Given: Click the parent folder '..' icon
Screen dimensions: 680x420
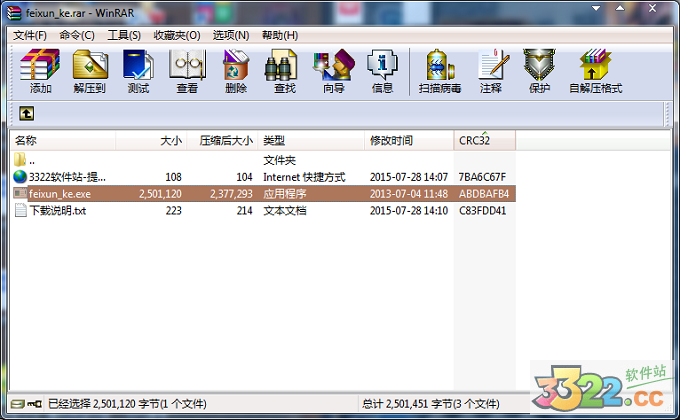Looking at the screenshot, I should (x=20, y=160).
